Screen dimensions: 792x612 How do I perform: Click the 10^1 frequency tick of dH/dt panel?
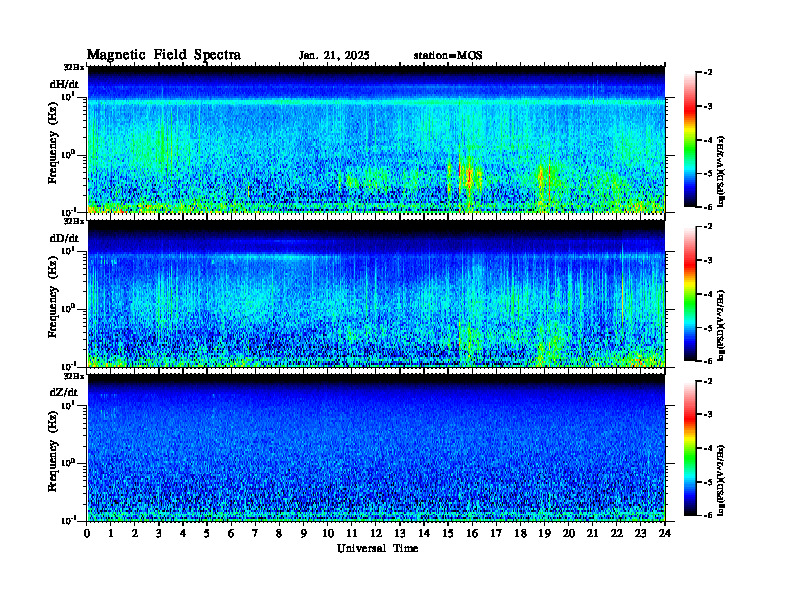pos(68,96)
